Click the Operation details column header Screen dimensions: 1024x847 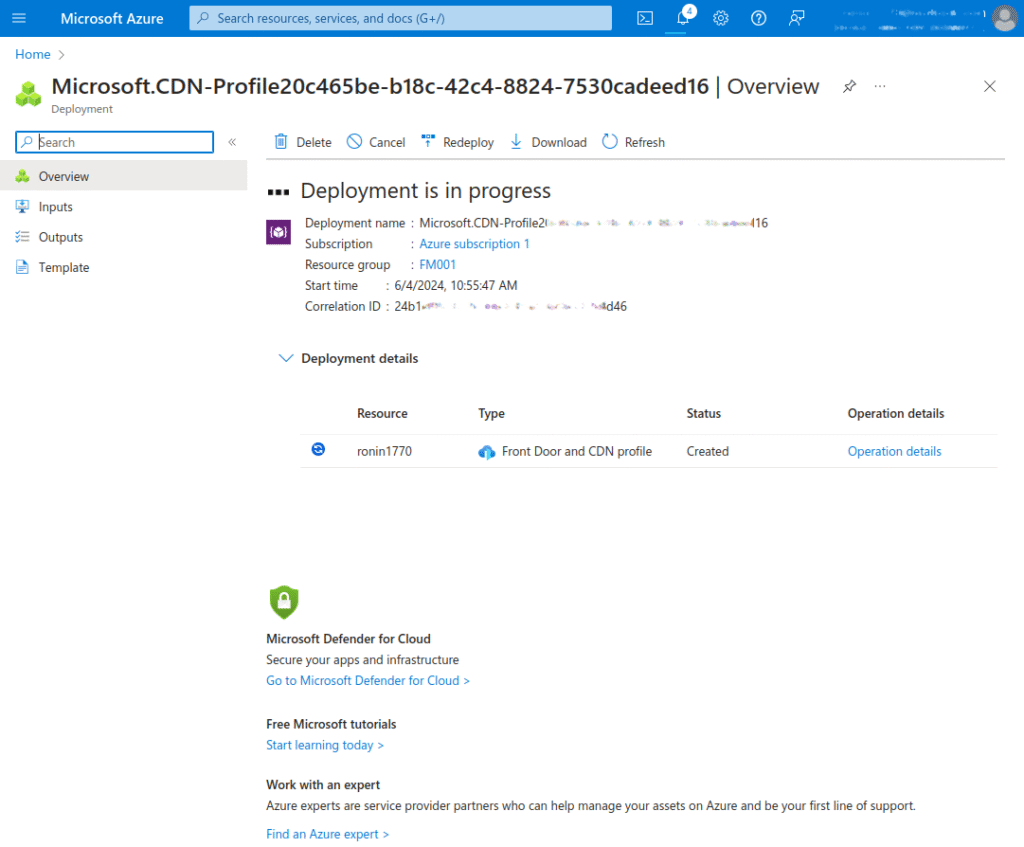pyautogui.click(x=895, y=413)
